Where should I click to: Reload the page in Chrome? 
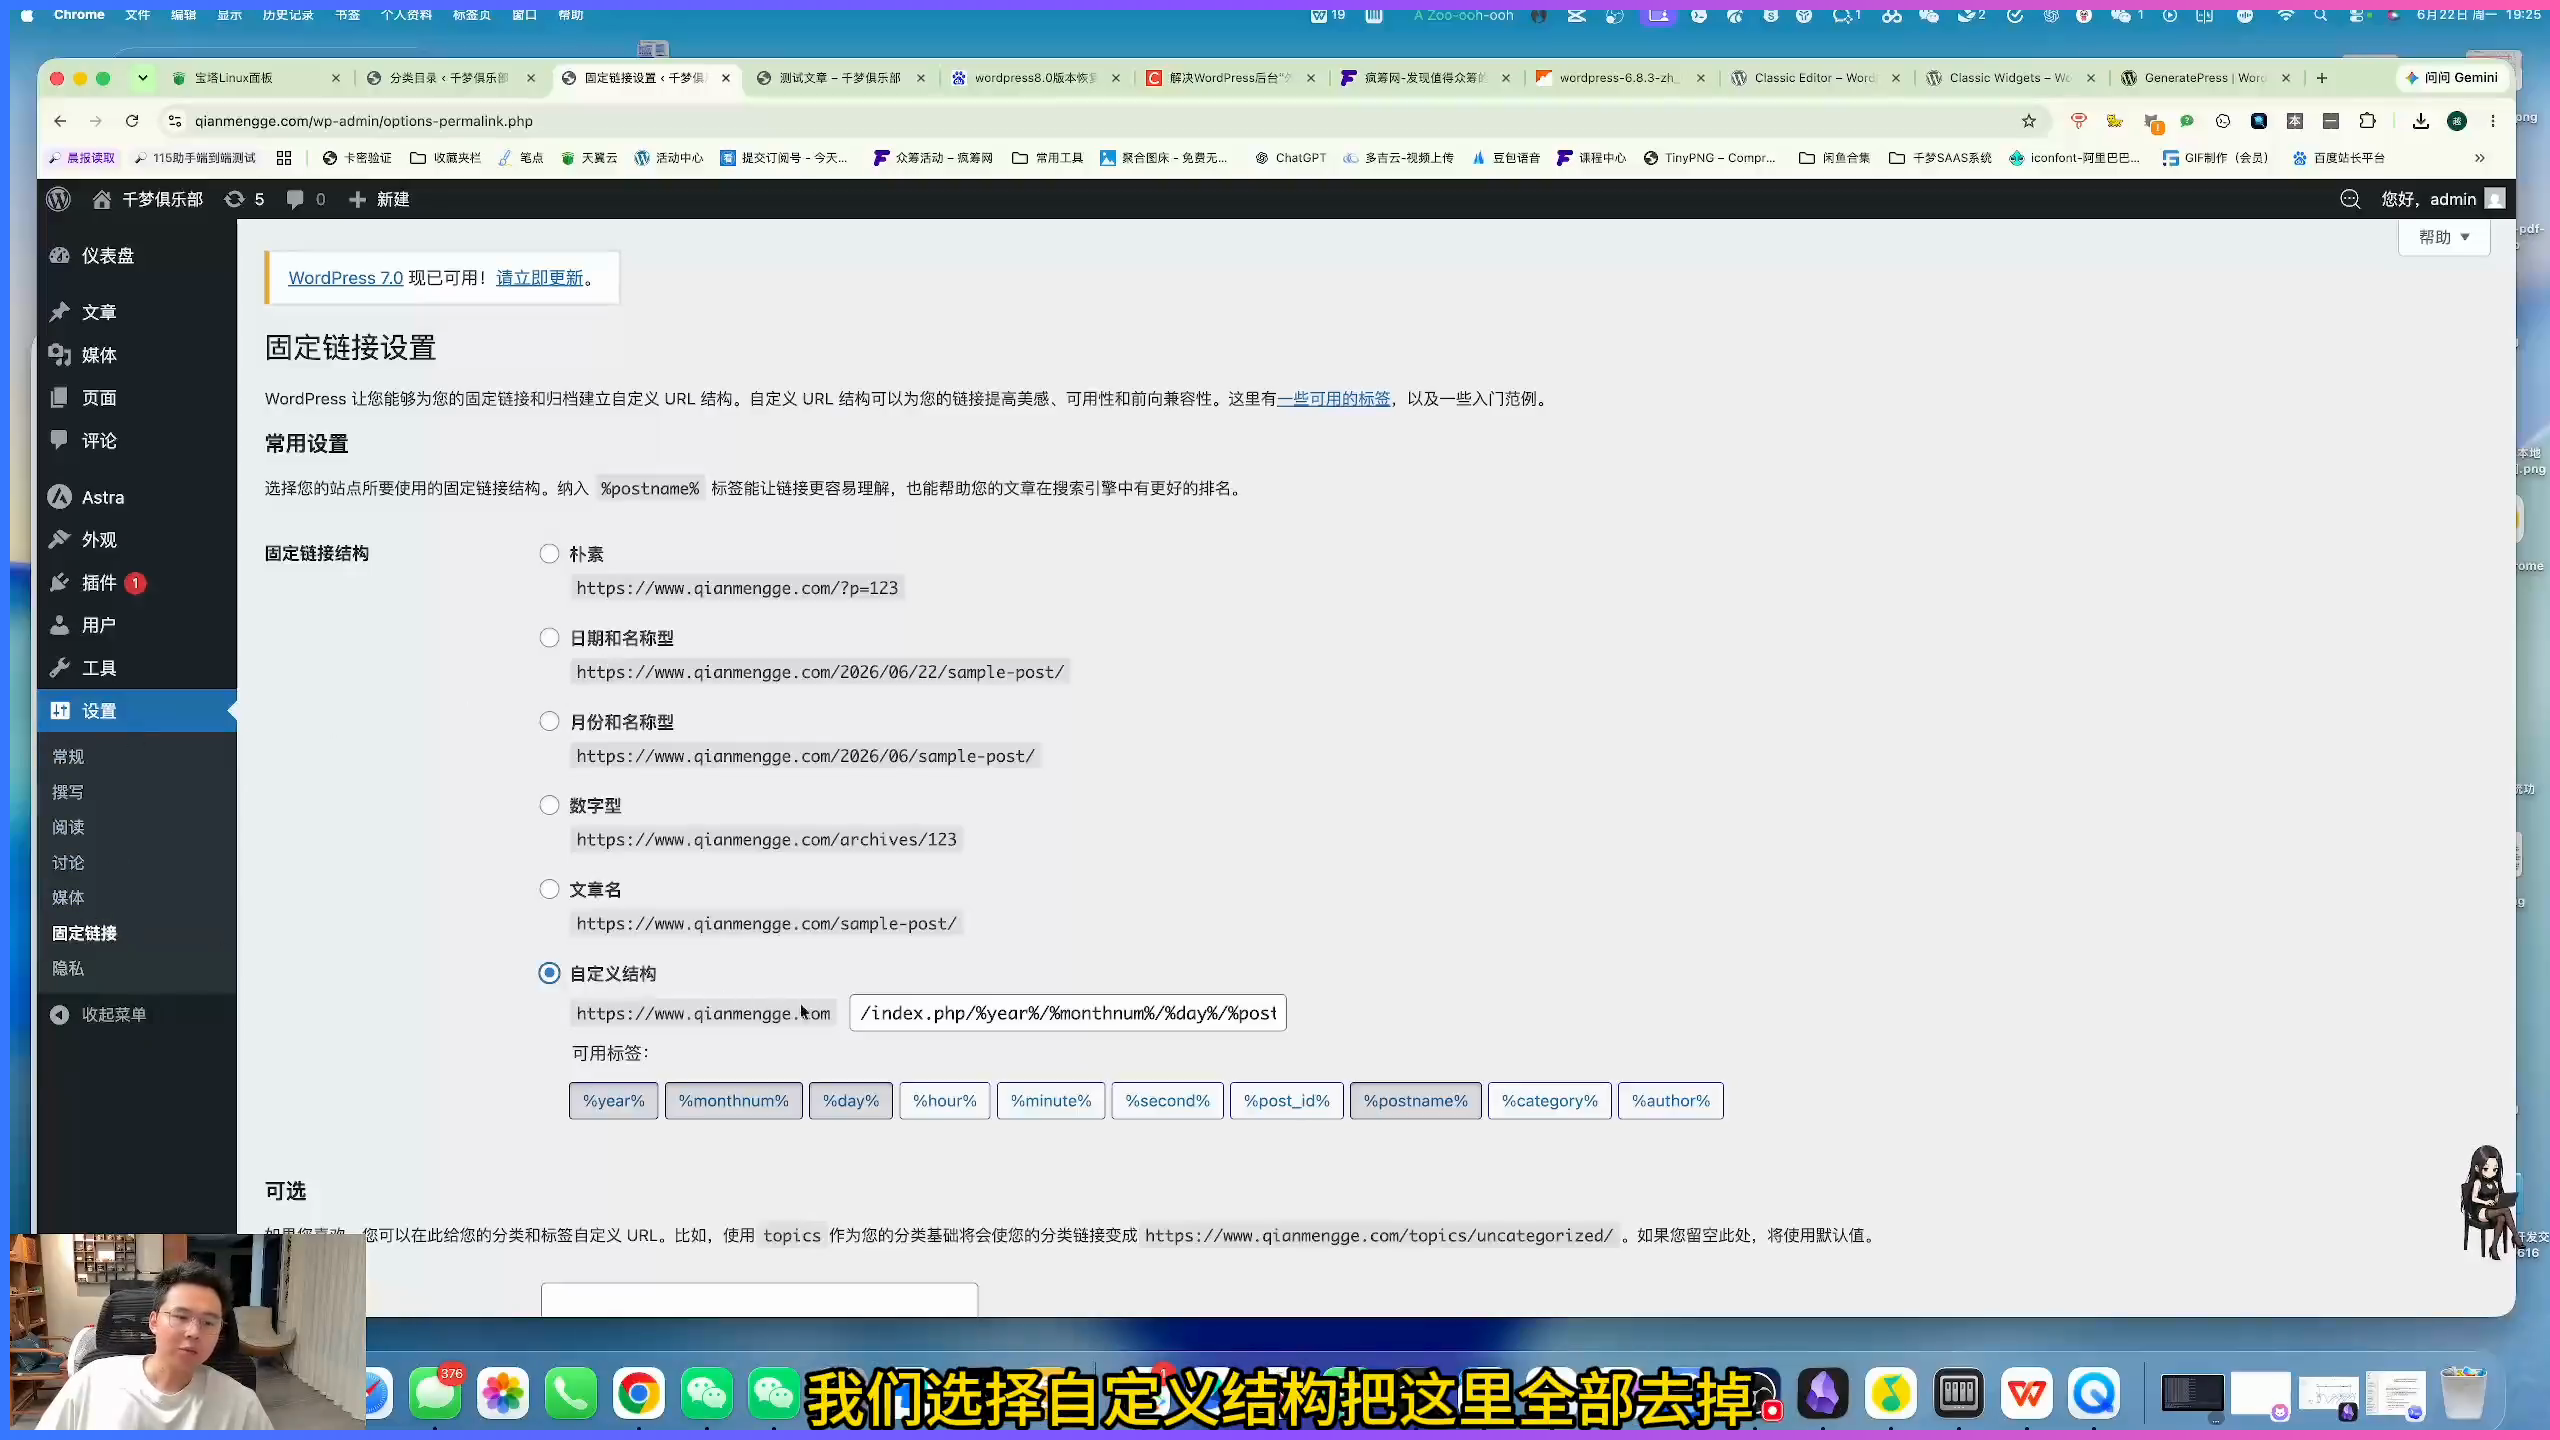tap(131, 121)
